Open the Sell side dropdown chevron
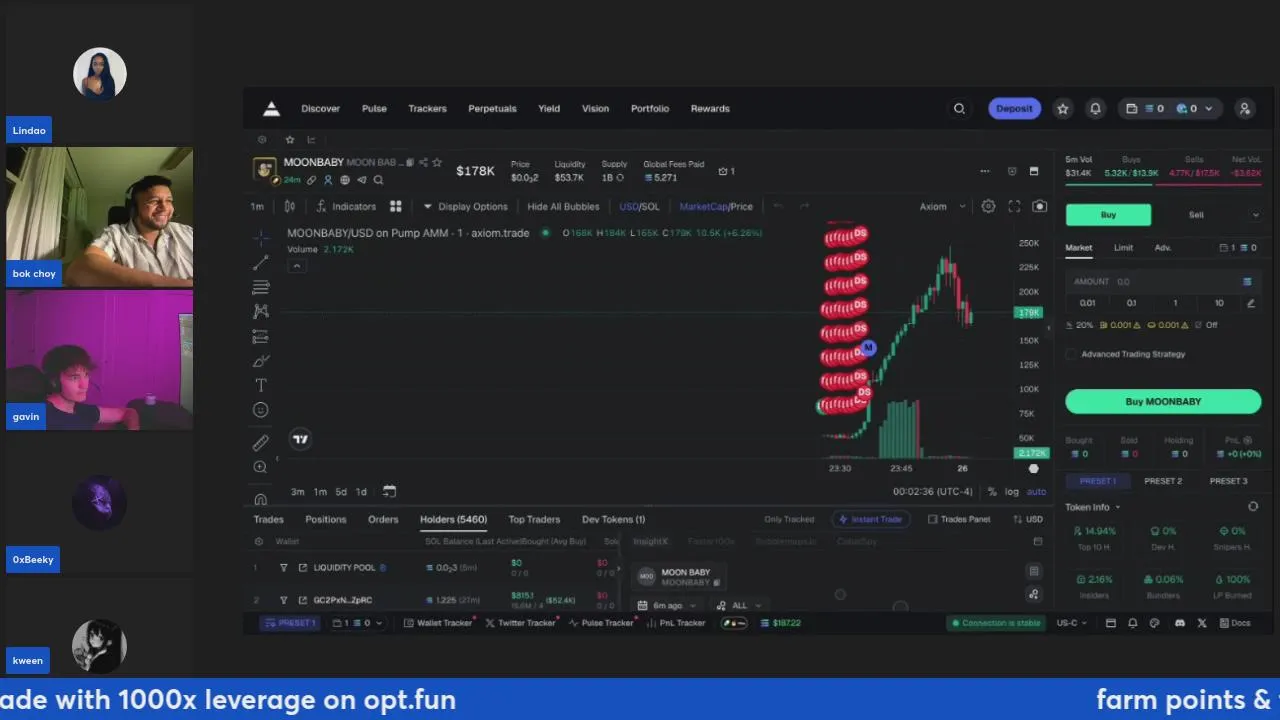 click(x=1255, y=215)
